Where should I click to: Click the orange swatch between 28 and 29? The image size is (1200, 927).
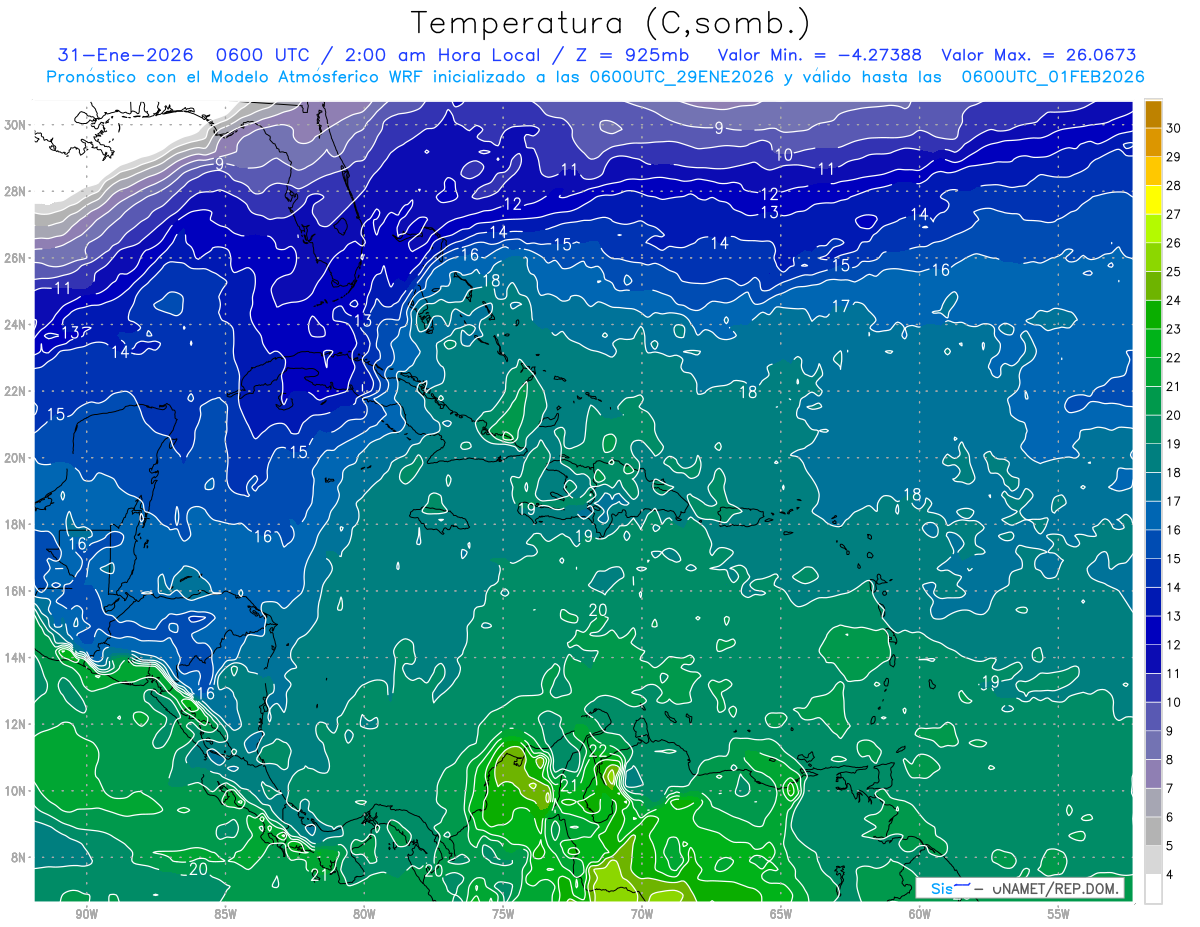1154,171
